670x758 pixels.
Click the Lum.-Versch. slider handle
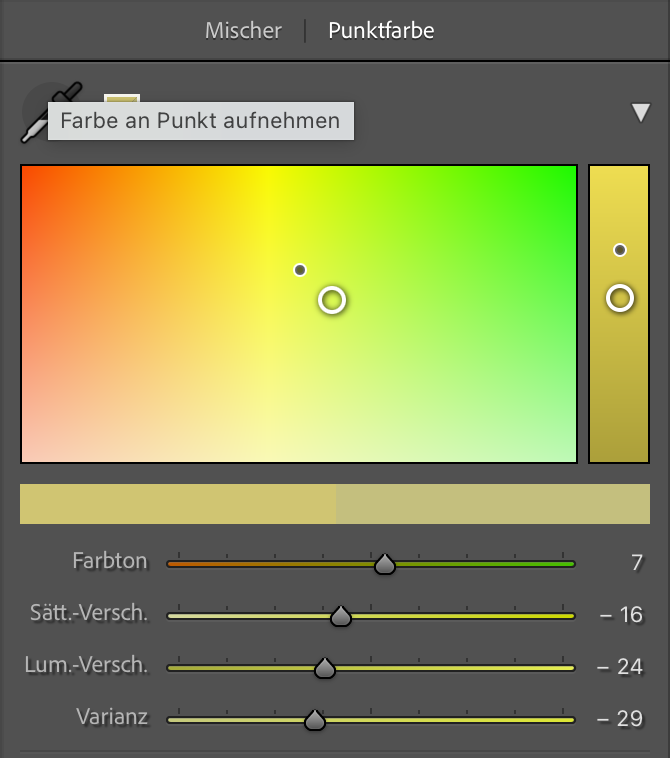click(325, 668)
